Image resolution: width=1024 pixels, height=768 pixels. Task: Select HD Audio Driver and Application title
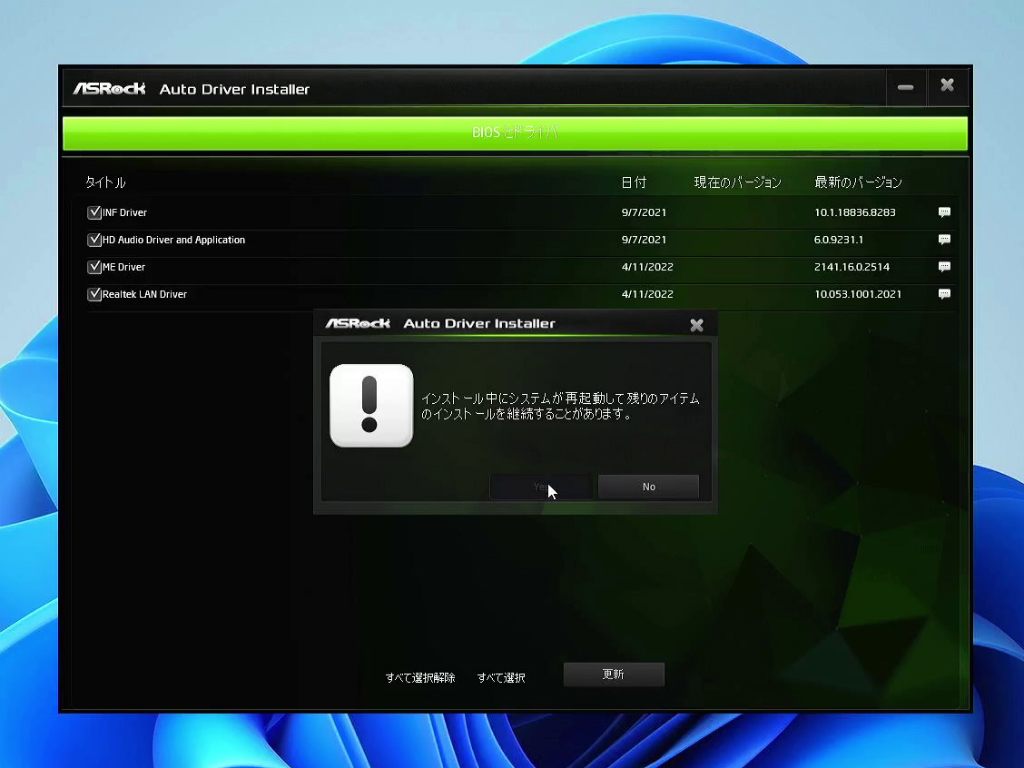coord(174,240)
